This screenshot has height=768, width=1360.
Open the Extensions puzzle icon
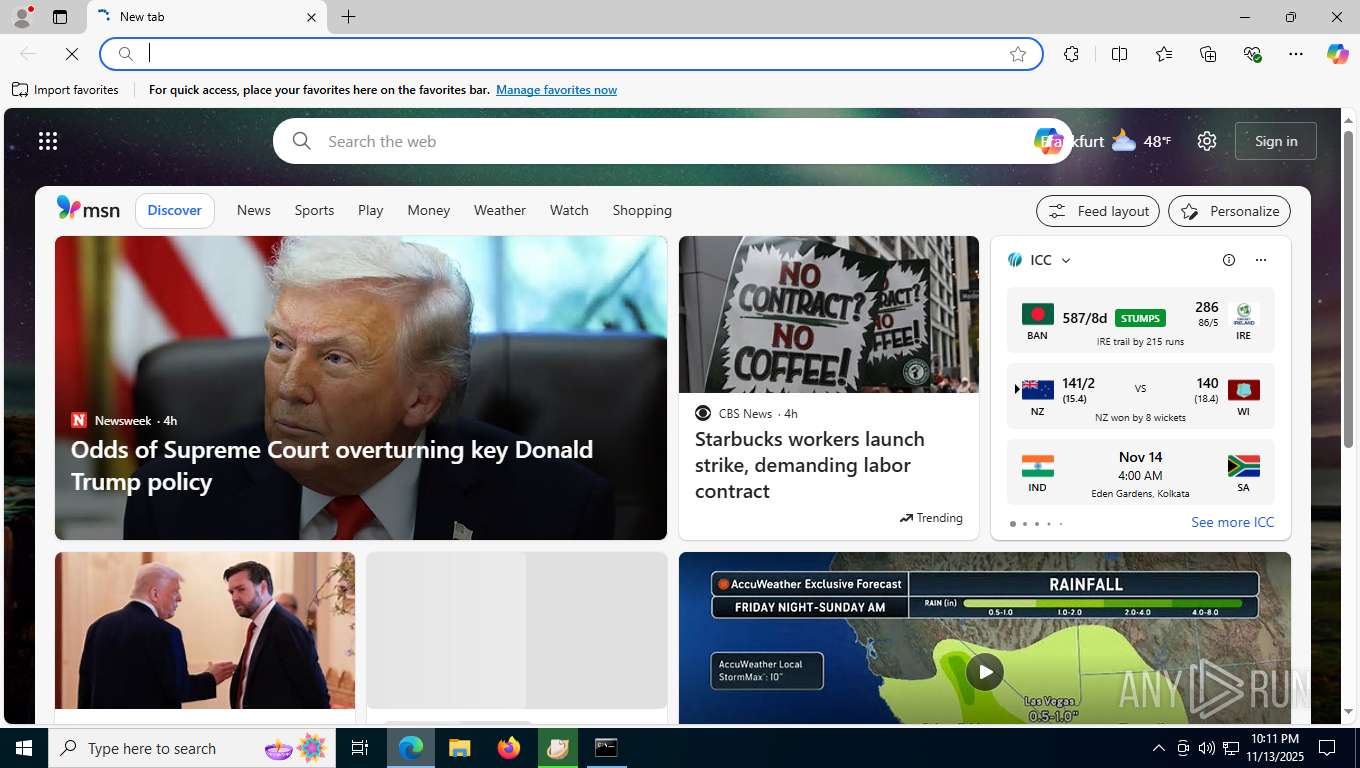click(x=1072, y=54)
